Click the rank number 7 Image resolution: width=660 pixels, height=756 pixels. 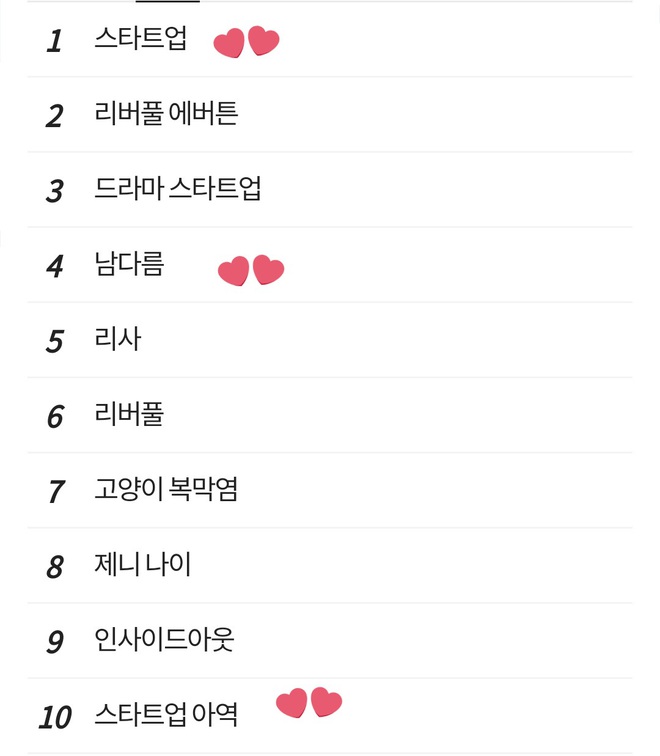pyautogui.click(x=55, y=492)
